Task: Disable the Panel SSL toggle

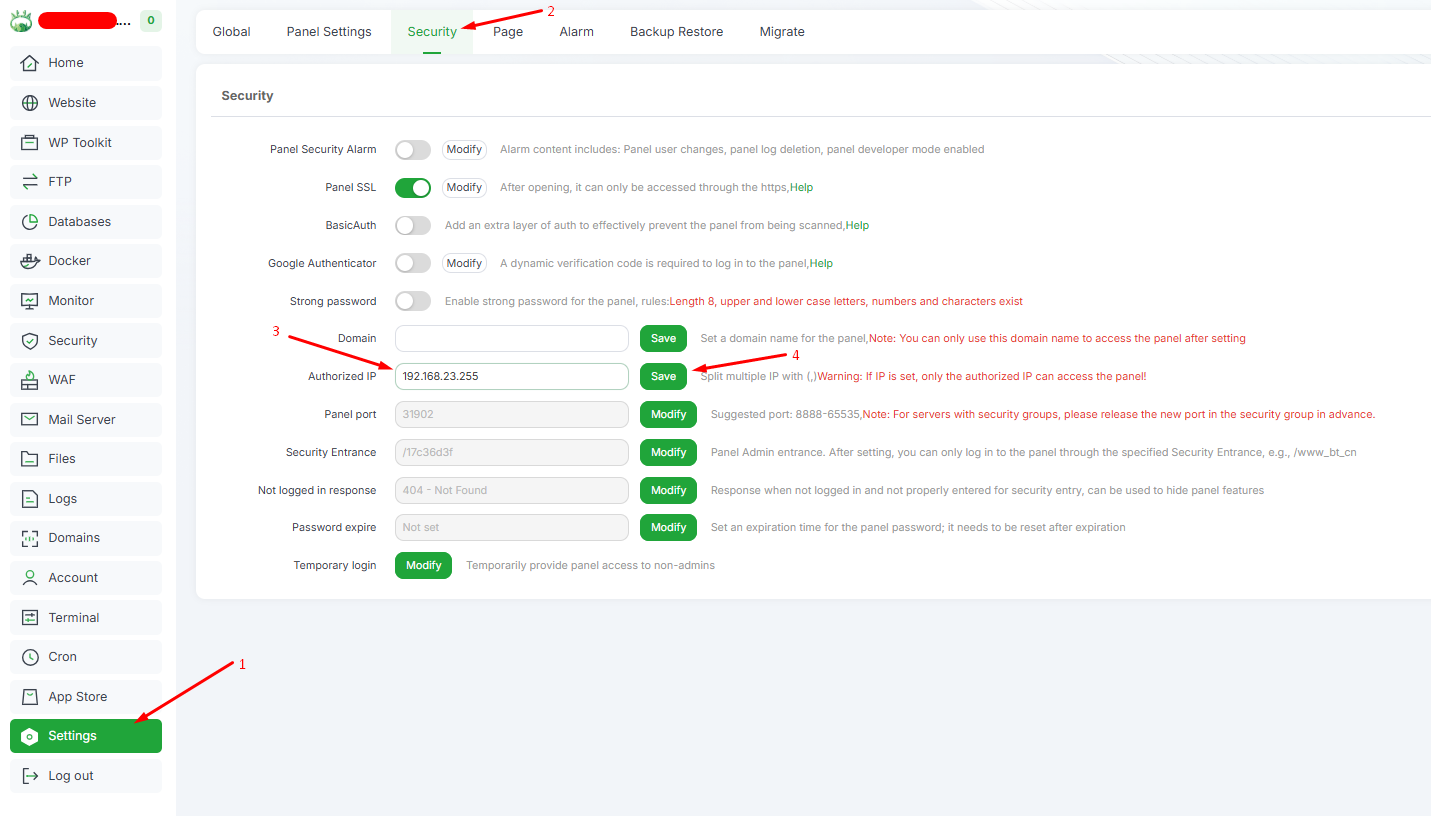Action: point(412,188)
